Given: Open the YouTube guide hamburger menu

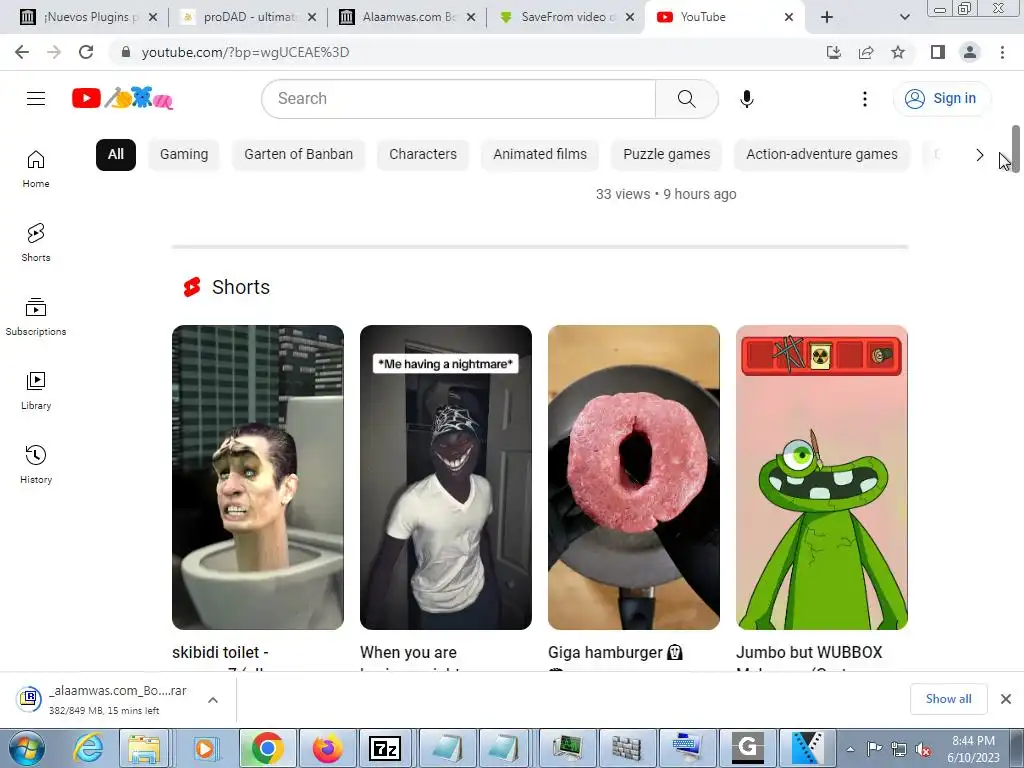Looking at the screenshot, I should point(36,99).
